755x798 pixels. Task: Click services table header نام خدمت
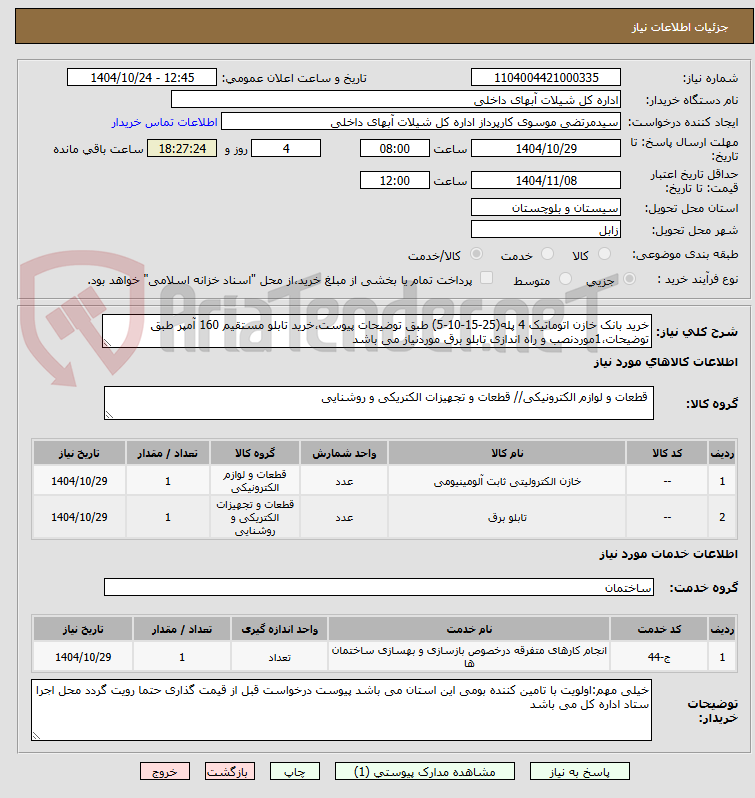point(469,630)
